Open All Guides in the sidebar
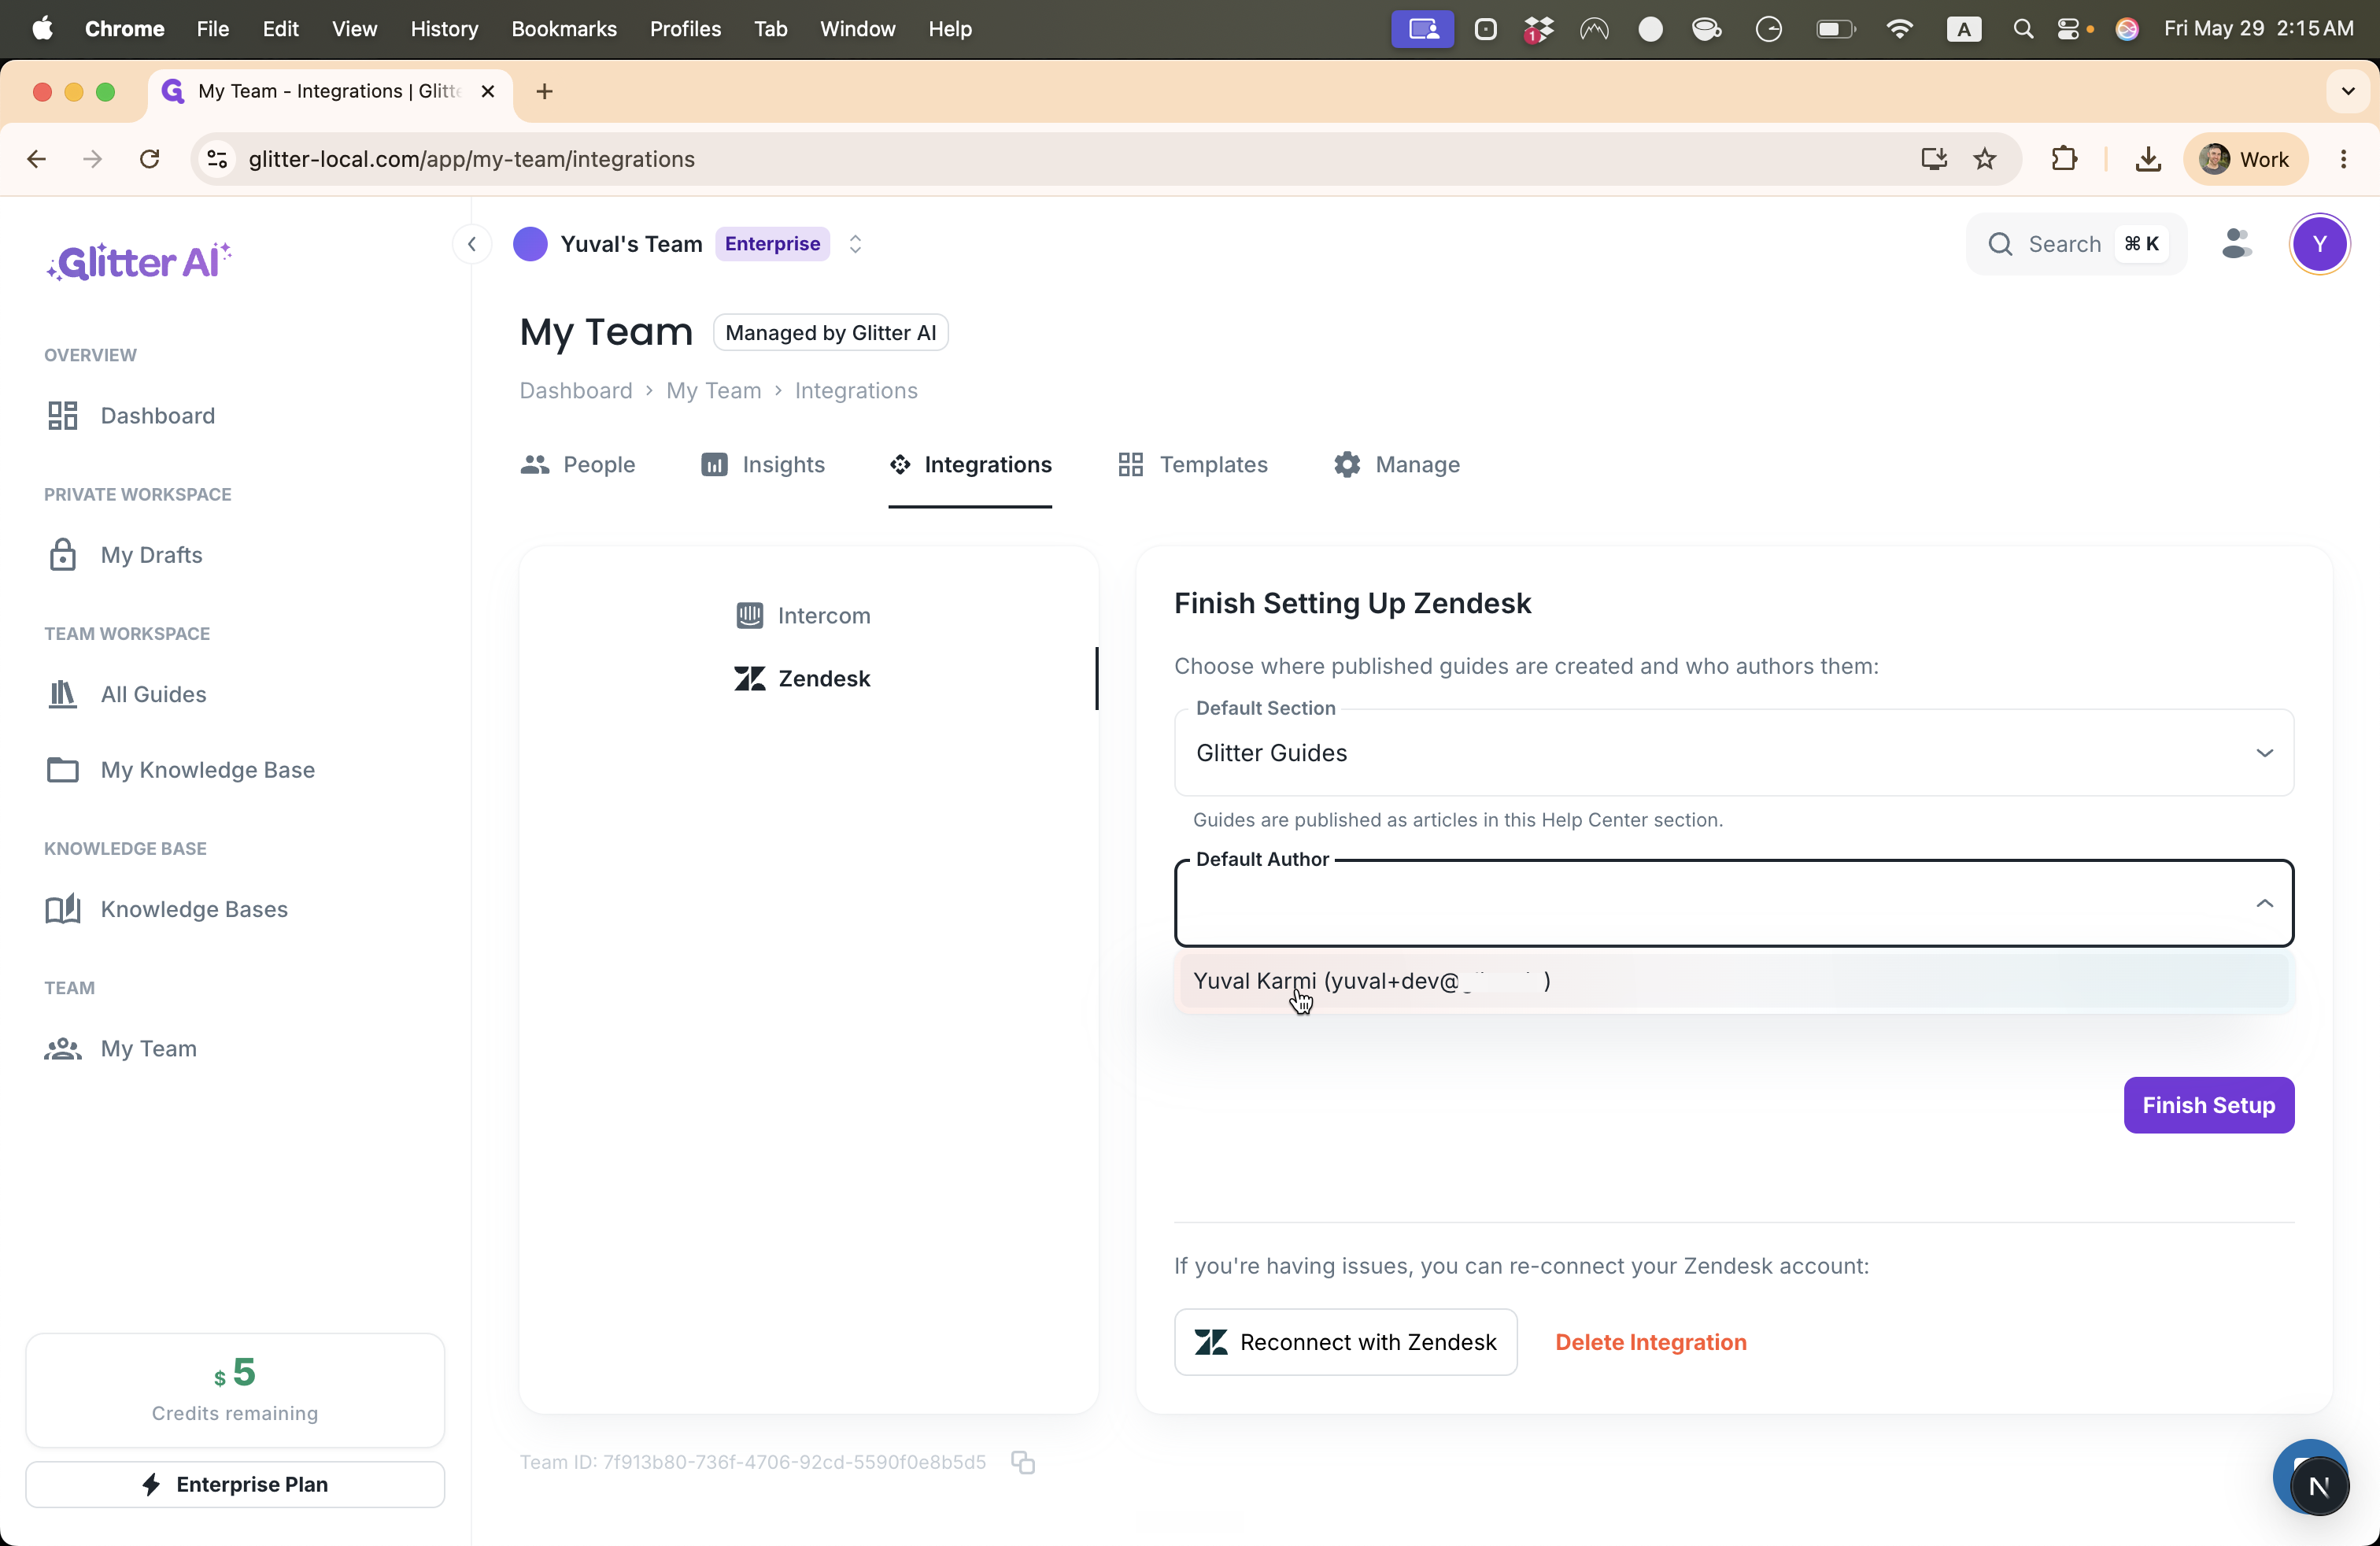 point(126,694)
